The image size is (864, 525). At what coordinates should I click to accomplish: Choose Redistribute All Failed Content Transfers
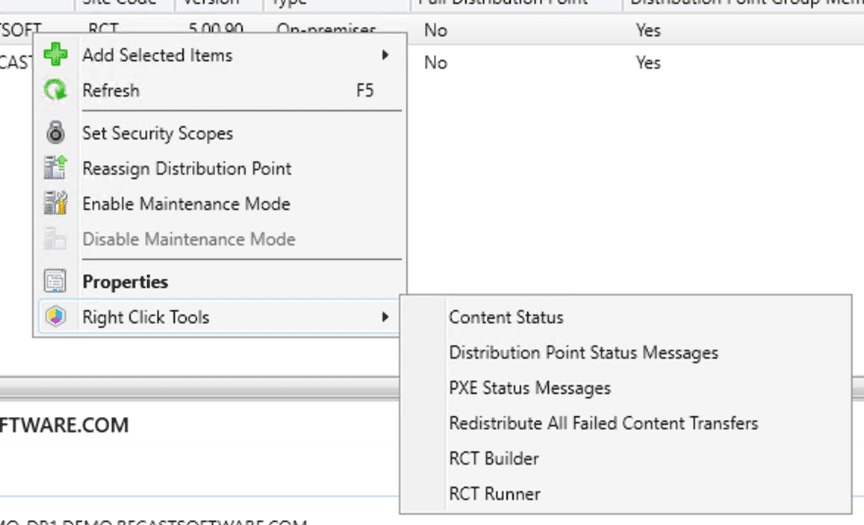pyautogui.click(x=603, y=423)
